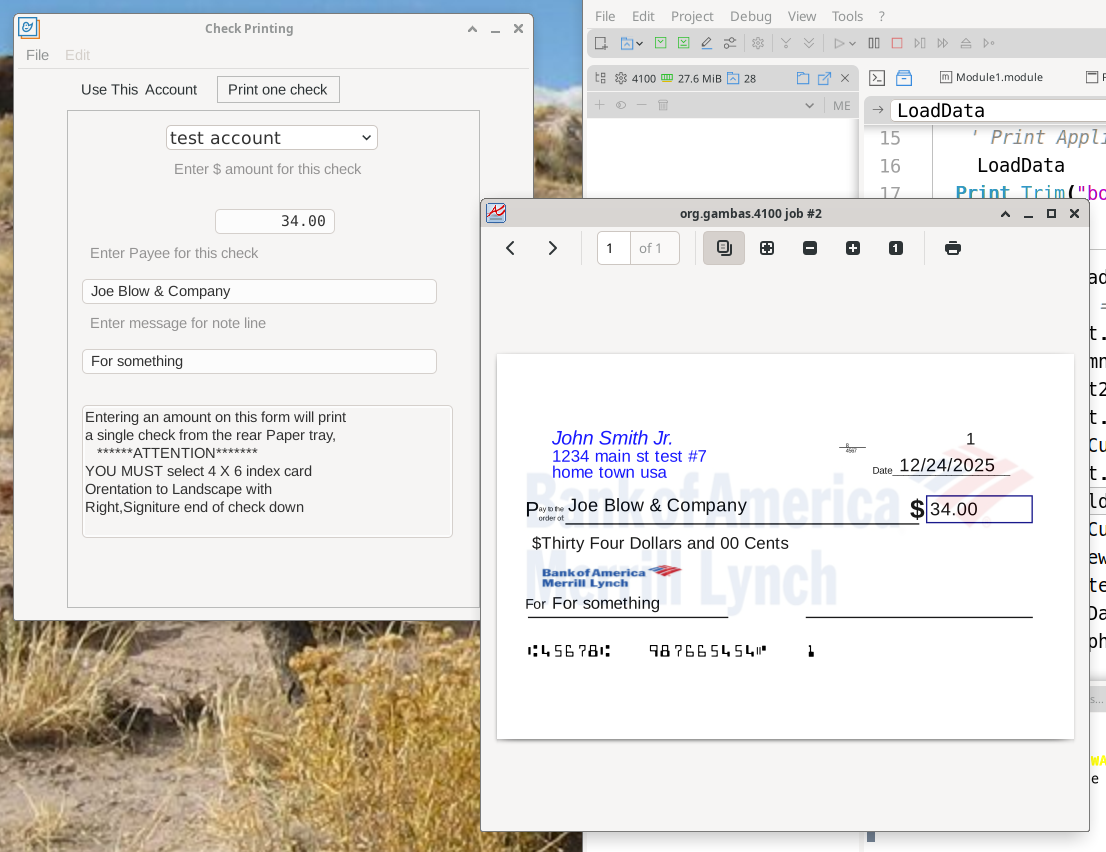Zoom out on the check preview
Viewport: 1106px width, 852px height.
(x=809, y=248)
